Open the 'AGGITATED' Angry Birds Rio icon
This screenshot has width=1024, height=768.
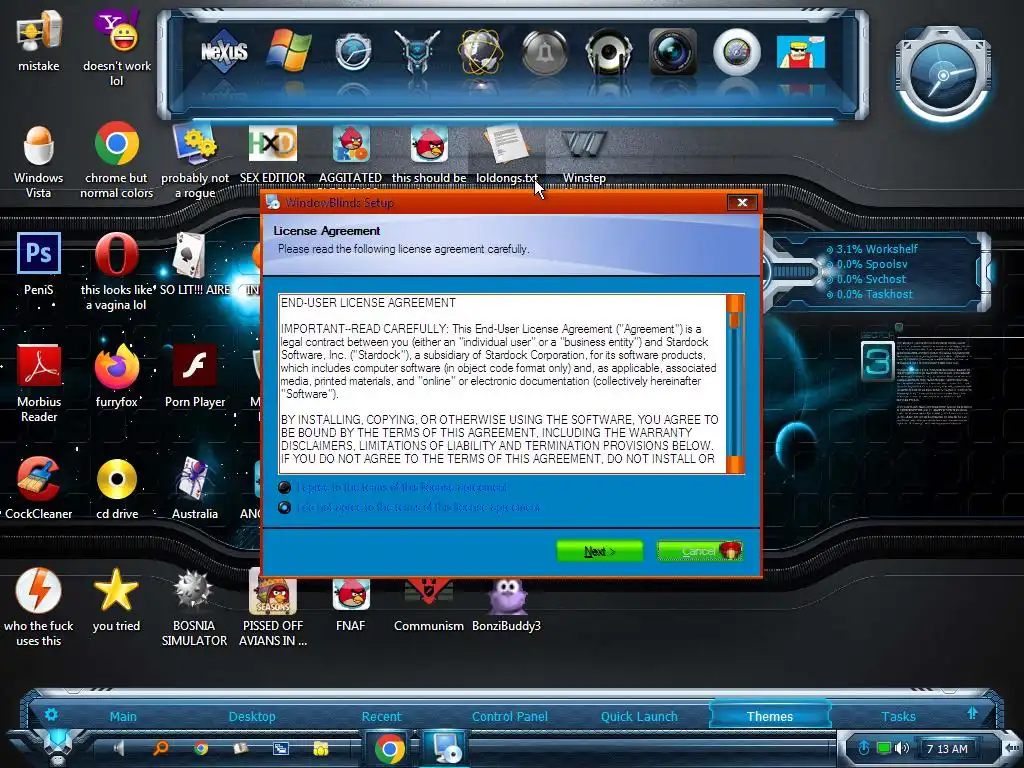[351, 154]
